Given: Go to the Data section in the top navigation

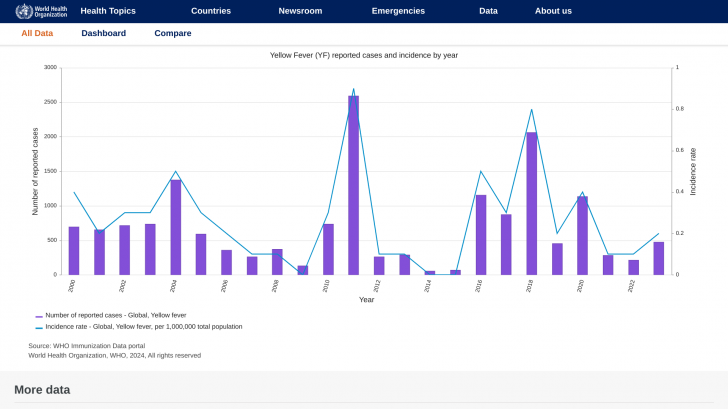Looking at the screenshot, I should 488,11.
